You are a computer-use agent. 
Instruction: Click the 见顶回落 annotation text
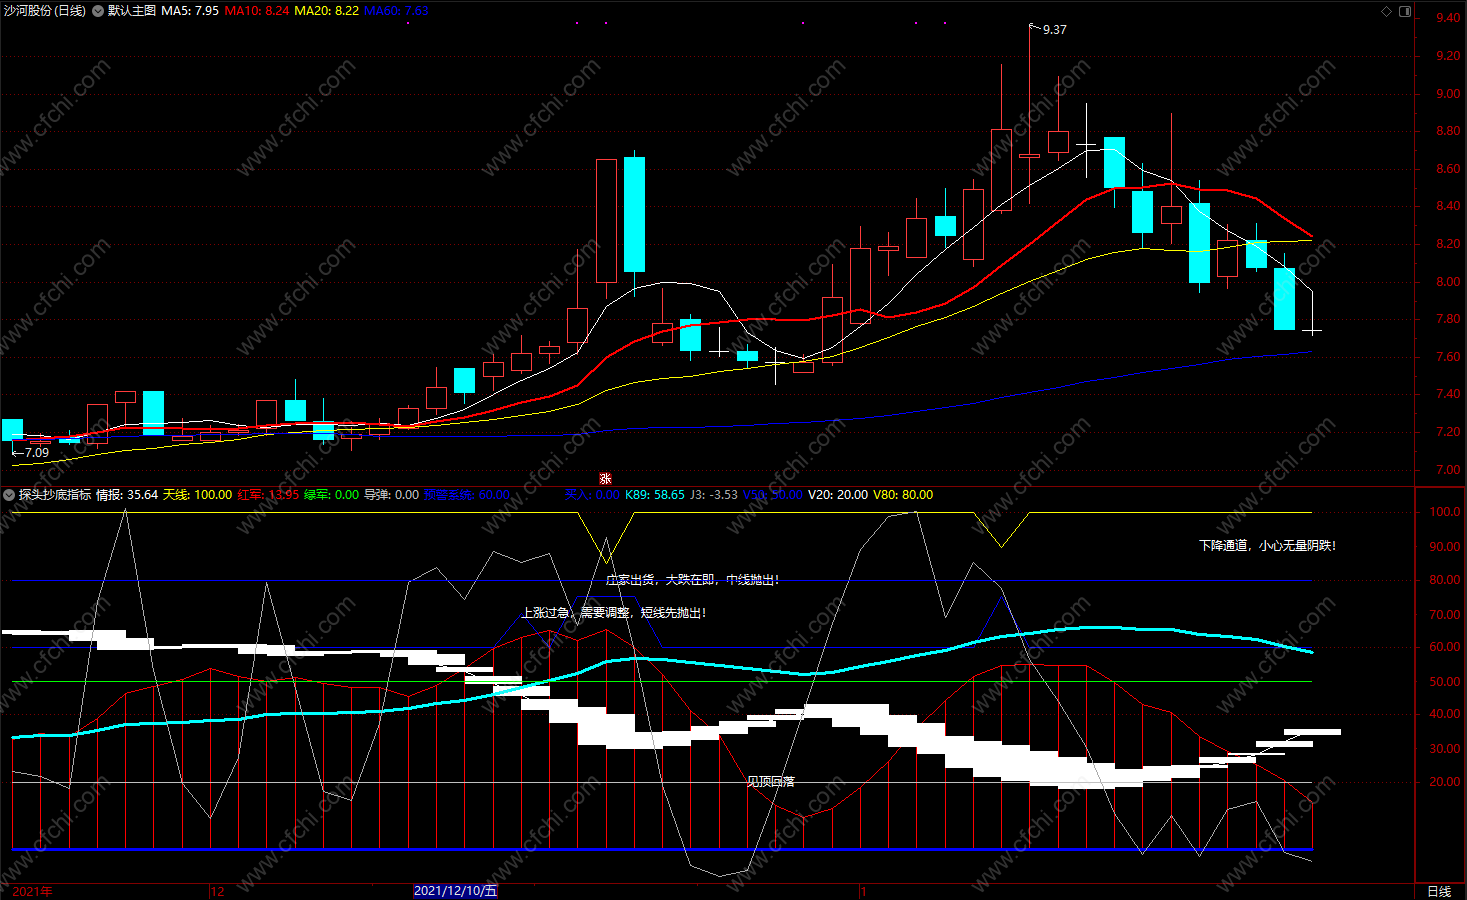[x=771, y=782]
